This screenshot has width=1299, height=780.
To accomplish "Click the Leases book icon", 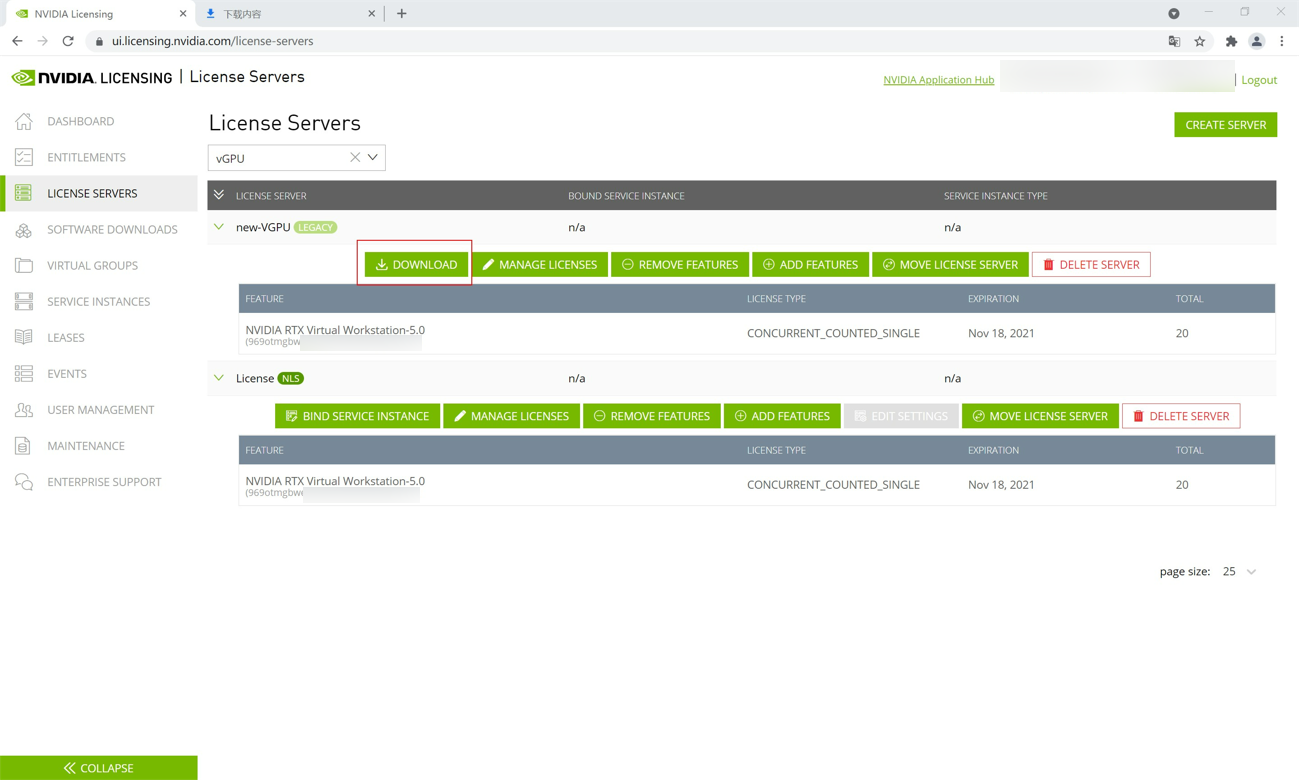I will 24,337.
